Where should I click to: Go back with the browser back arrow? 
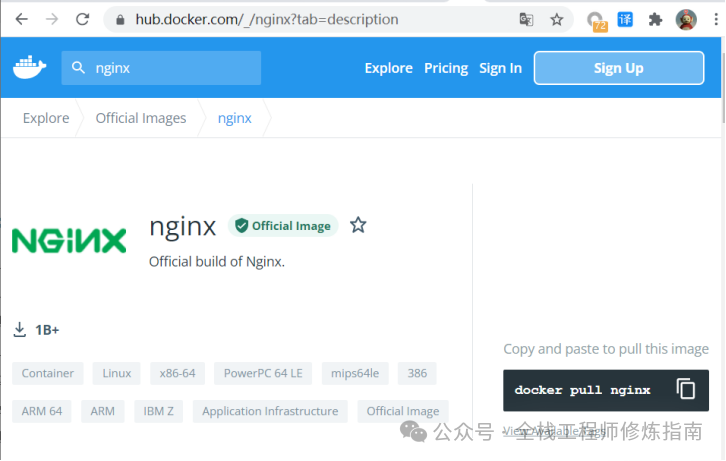tap(21, 19)
